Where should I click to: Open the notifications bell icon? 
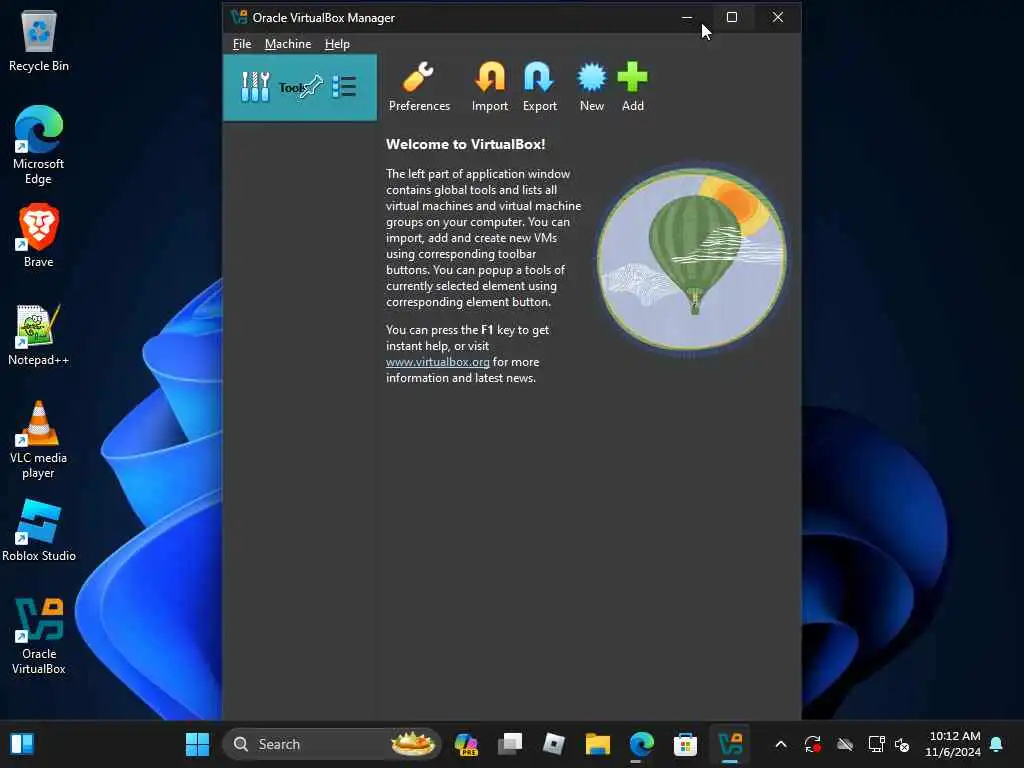[x=997, y=744]
